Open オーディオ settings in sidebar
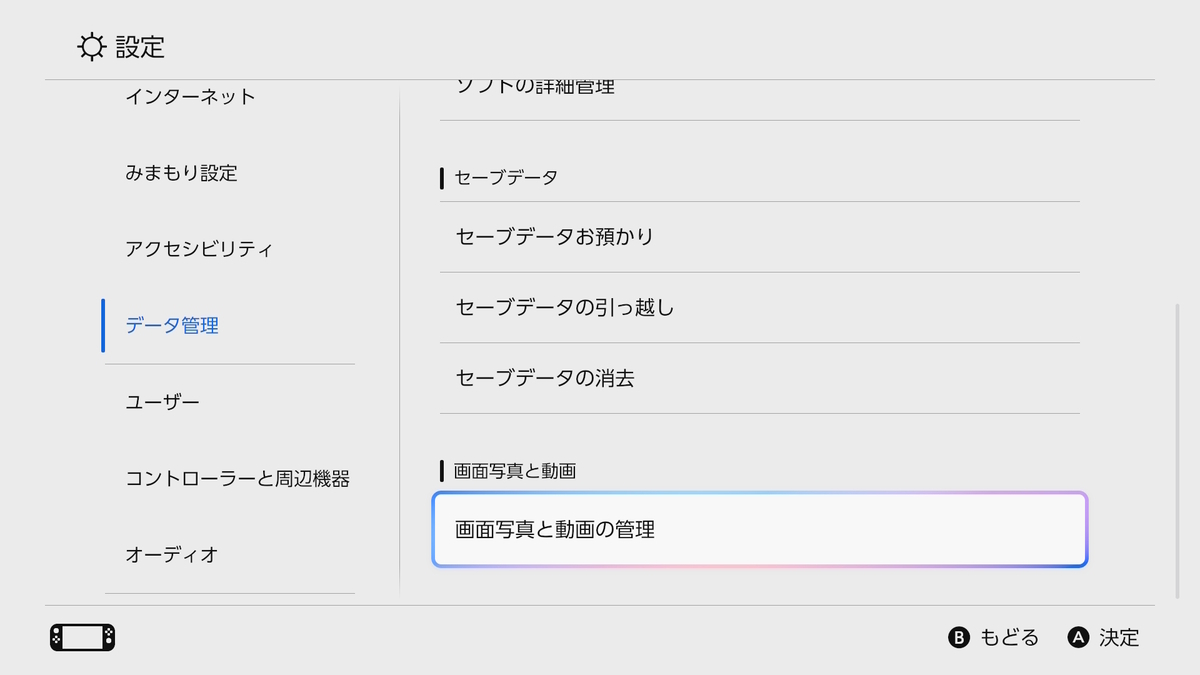The width and height of the screenshot is (1200, 675). [229, 554]
